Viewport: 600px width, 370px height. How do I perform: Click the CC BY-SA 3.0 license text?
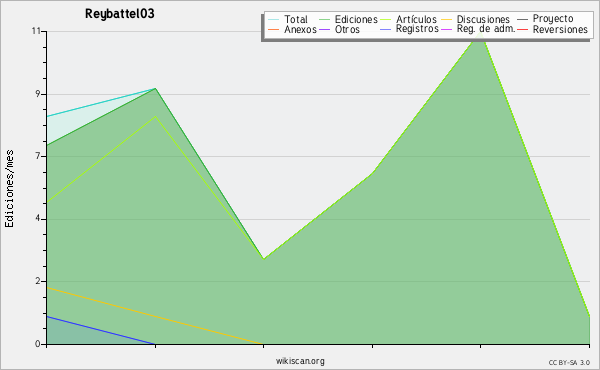569,362
